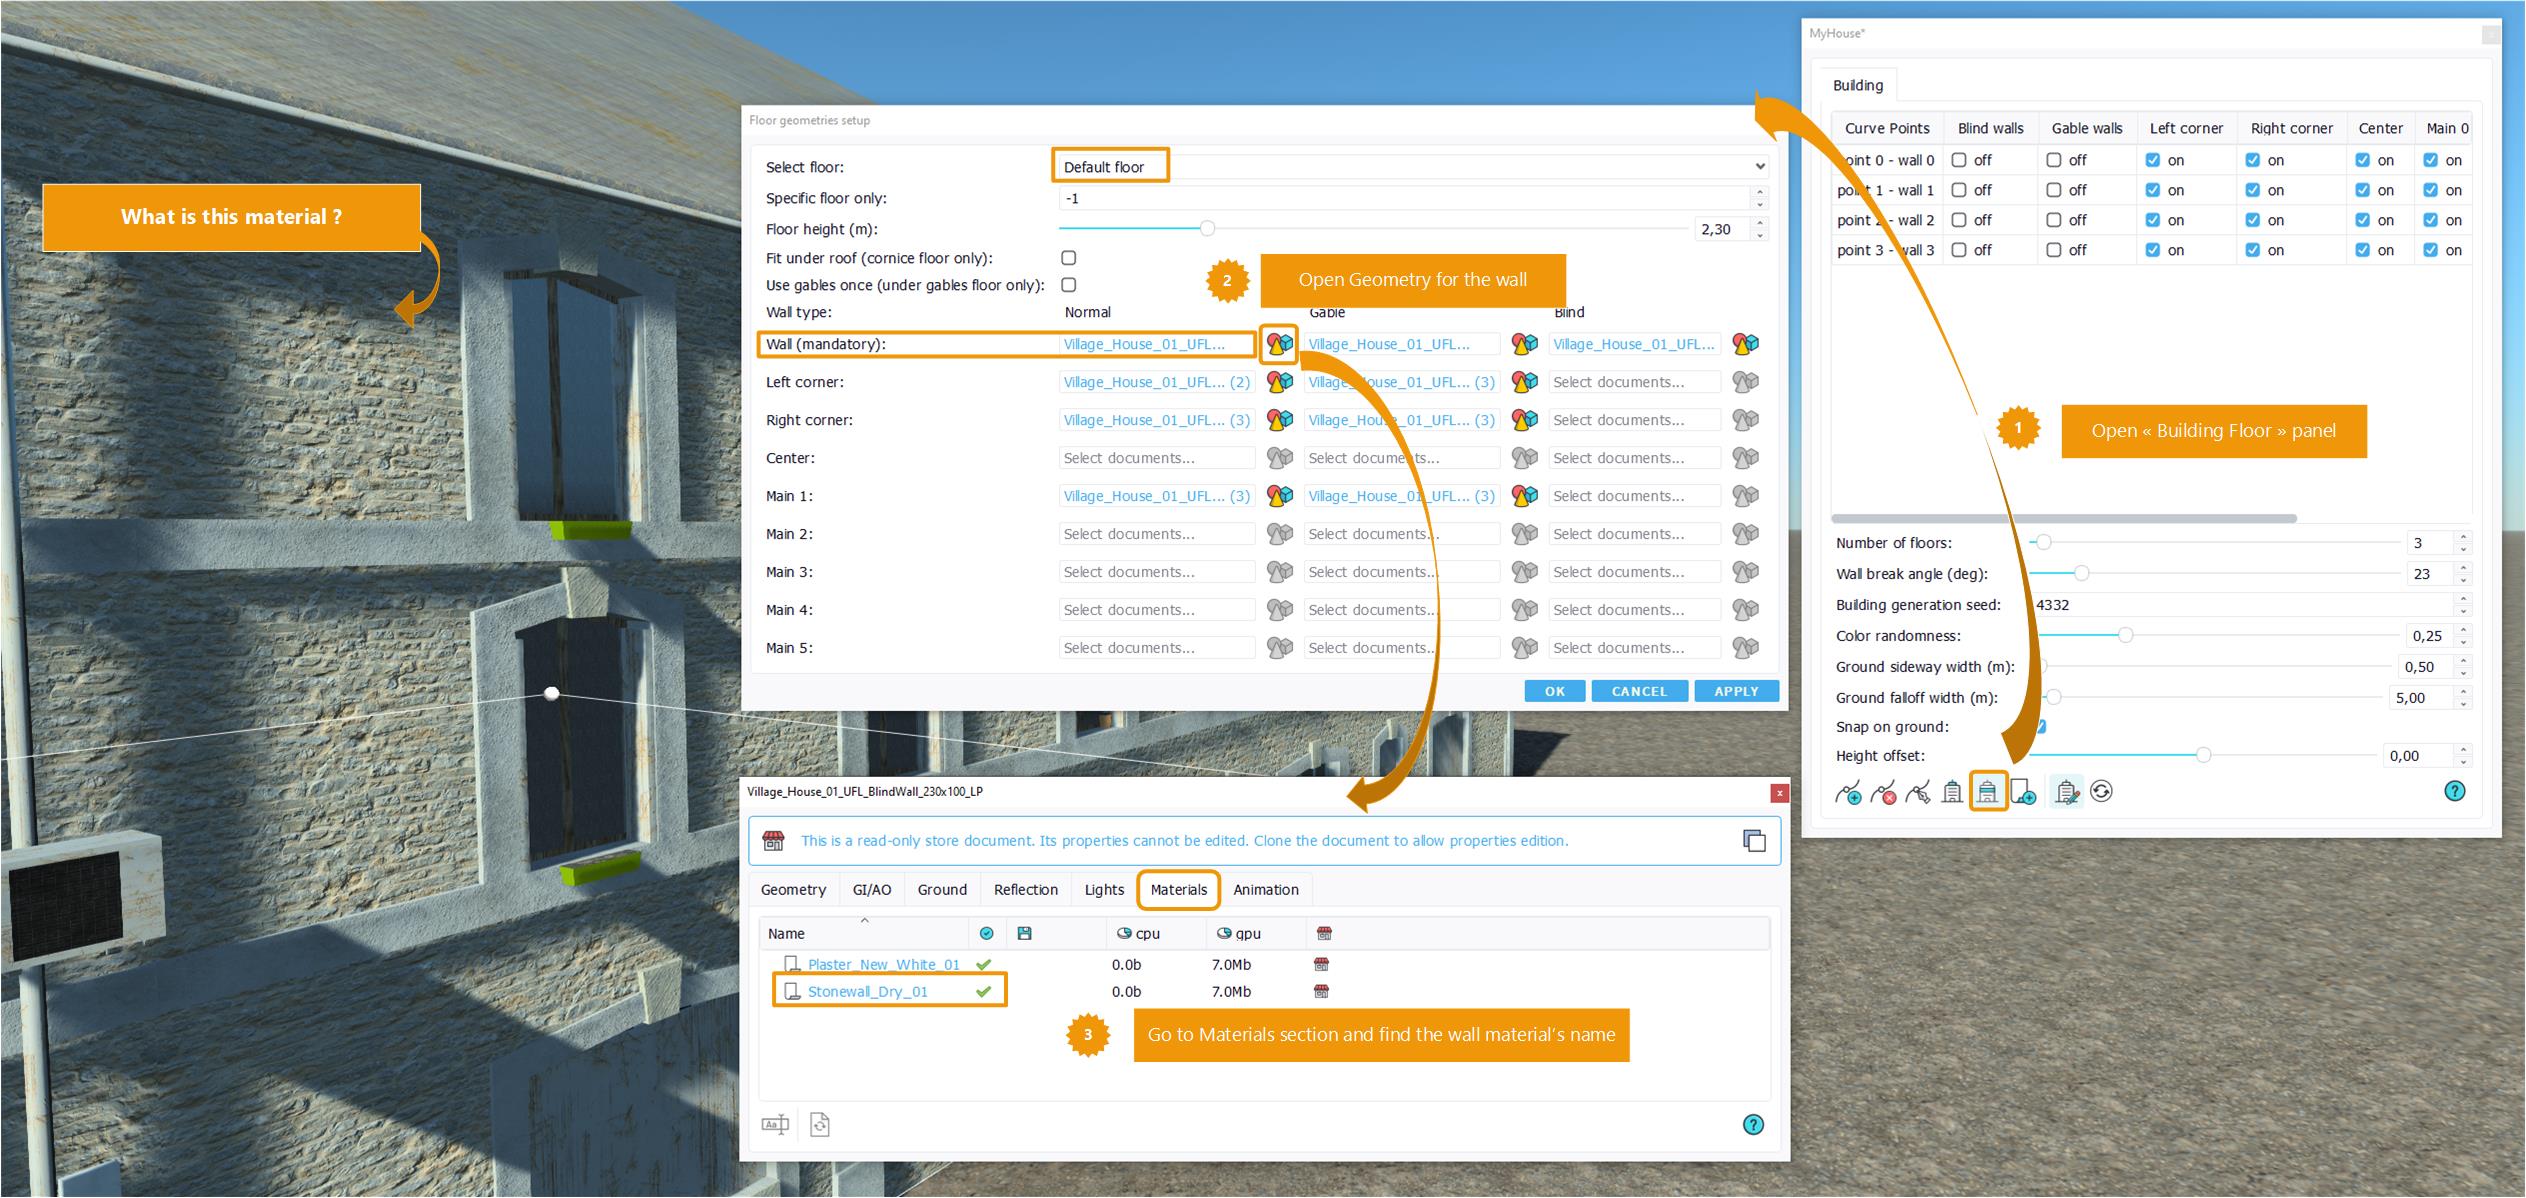Enable Blind walls for point 0 - wall 0

pyautogui.click(x=1959, y=160)
